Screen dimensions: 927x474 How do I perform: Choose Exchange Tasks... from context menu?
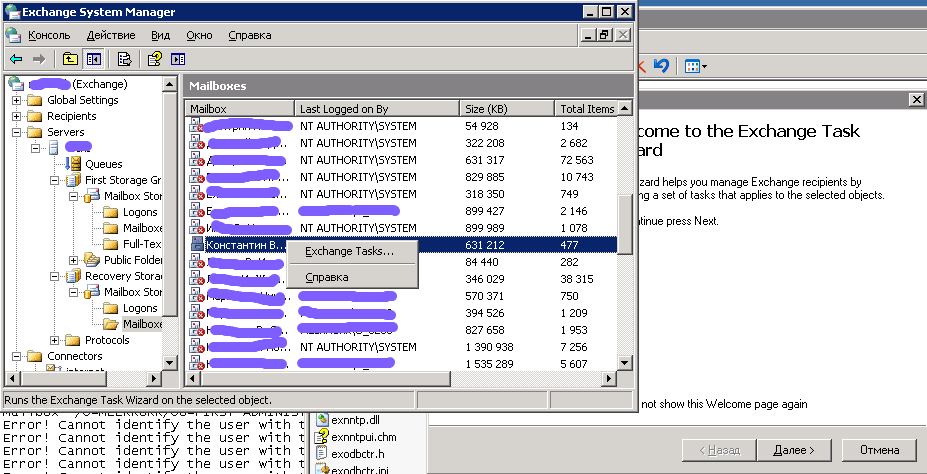tap(352, 252)
